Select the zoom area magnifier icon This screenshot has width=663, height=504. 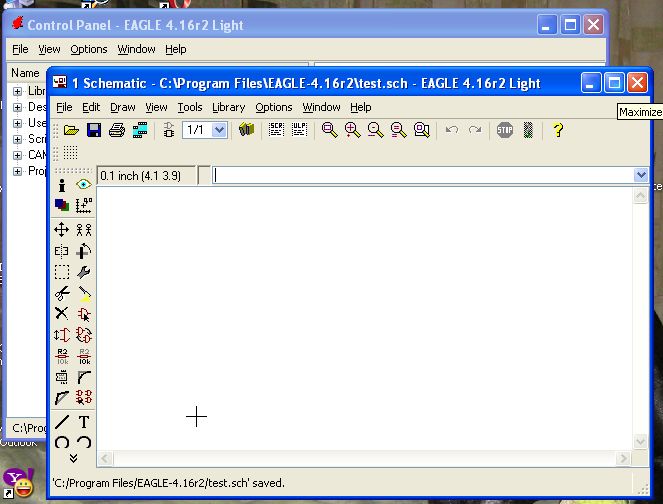pyautogui.click(x=422, y=130)
